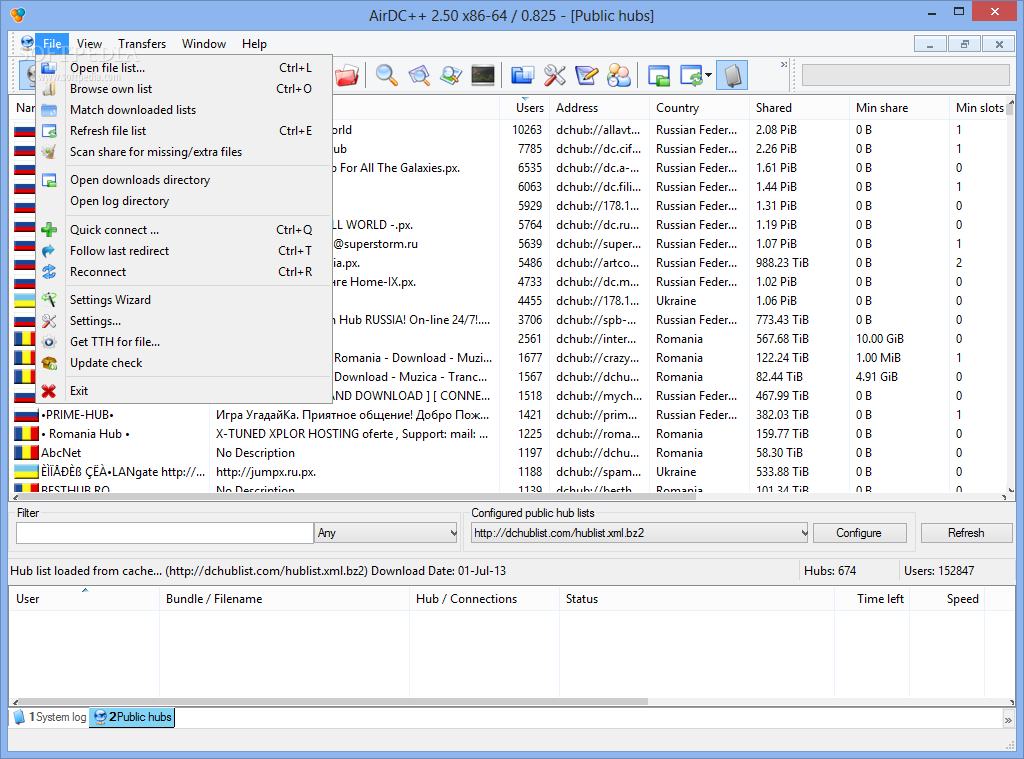The image size is (1024, 759).
Task: Expand the toolbar overflow chevron
Action: coord(784,64)
